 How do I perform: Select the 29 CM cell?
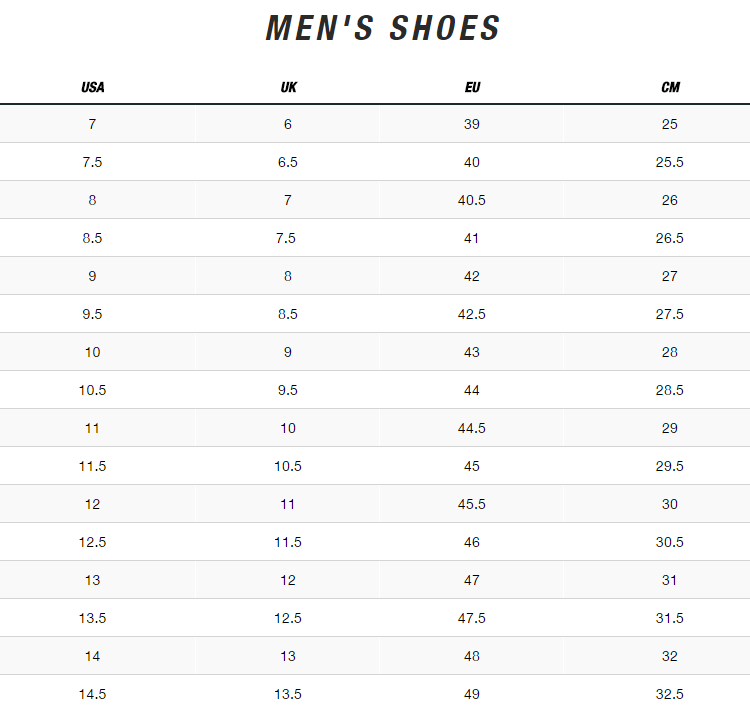point(670,428)
